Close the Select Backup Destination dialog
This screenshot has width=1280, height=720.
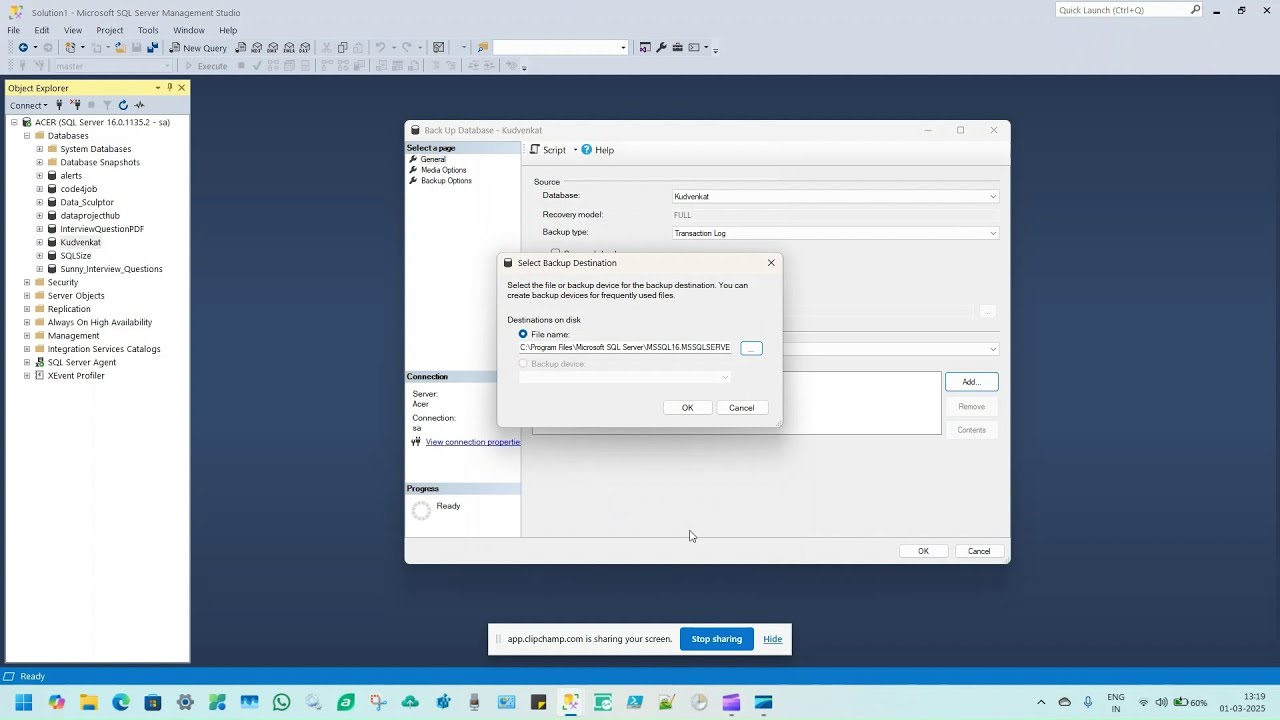(771, 263)
